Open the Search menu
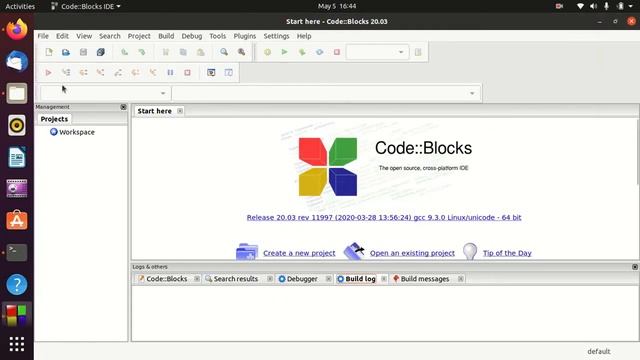 [x=110, y=36]
